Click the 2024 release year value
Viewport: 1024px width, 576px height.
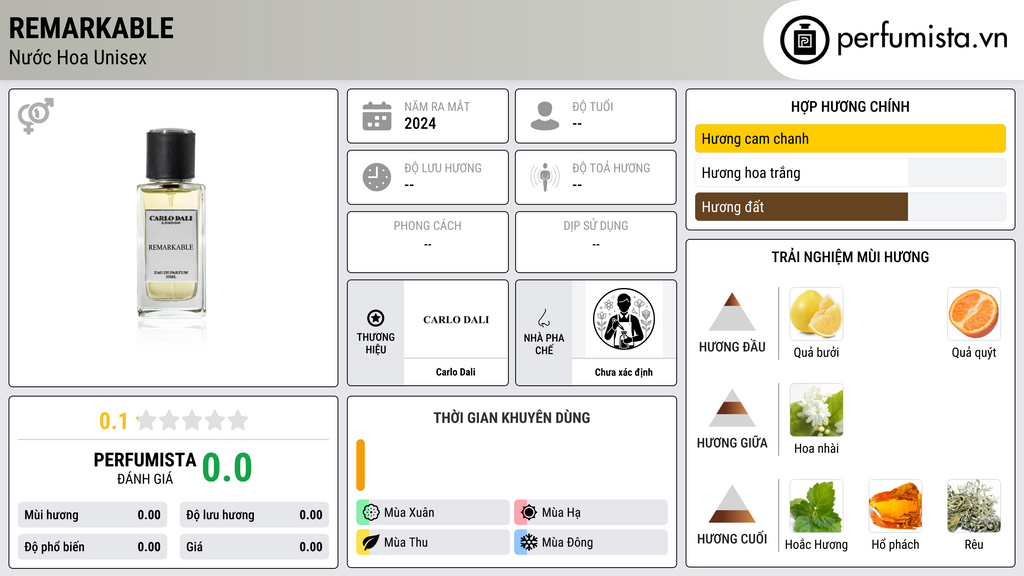pos(420,123)
